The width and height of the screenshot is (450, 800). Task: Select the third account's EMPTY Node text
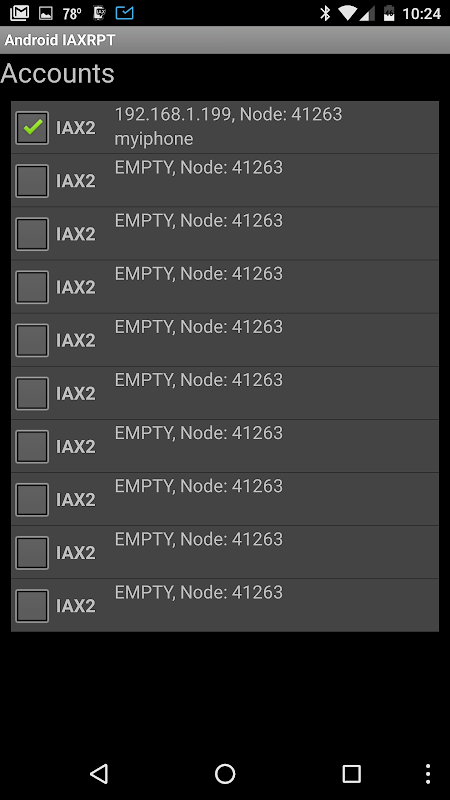coord(198,220)
